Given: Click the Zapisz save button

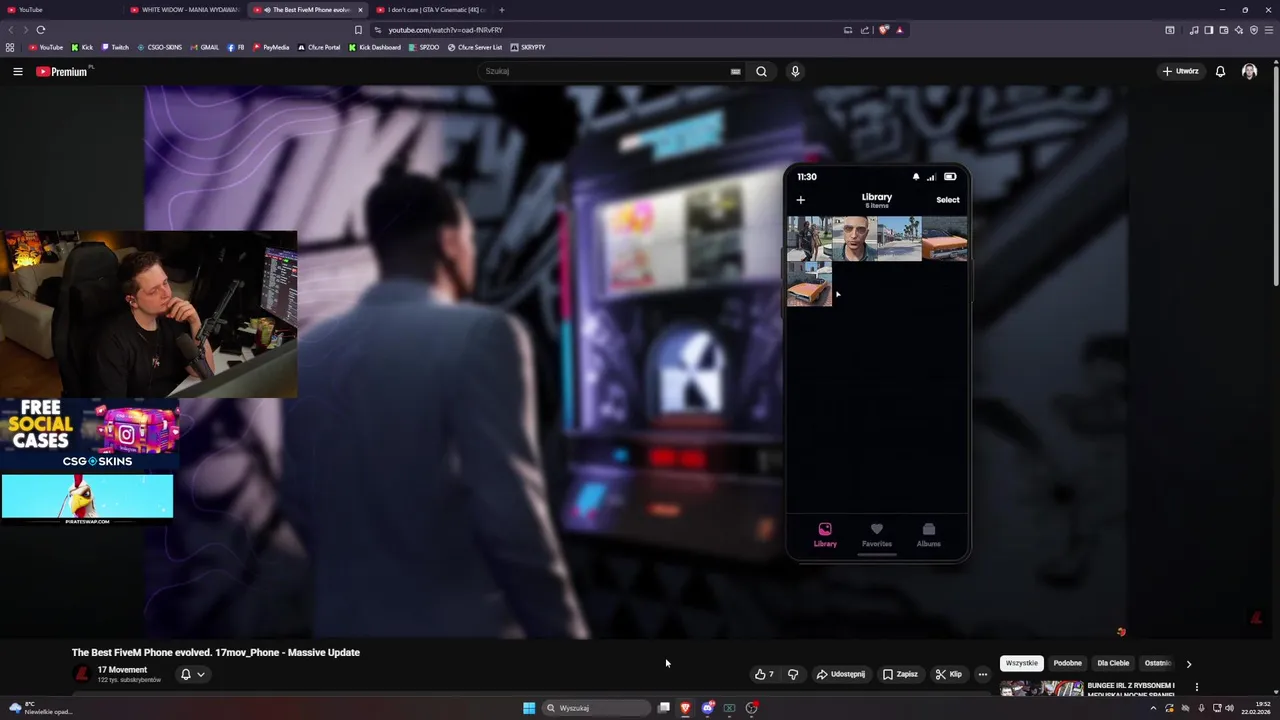Looking at the screenshot, I should (x=900, y=674).
